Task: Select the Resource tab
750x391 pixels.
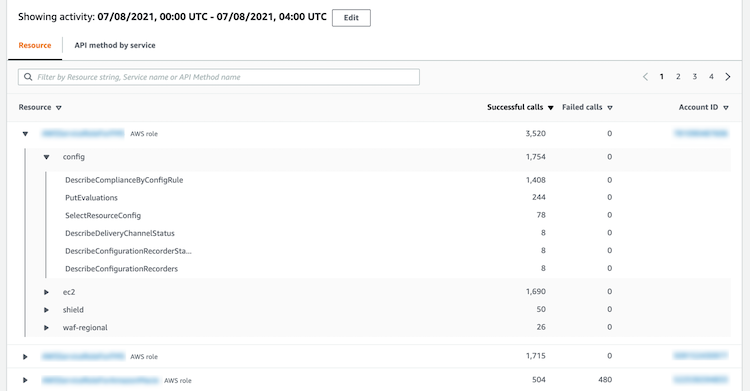Action: 35,45
